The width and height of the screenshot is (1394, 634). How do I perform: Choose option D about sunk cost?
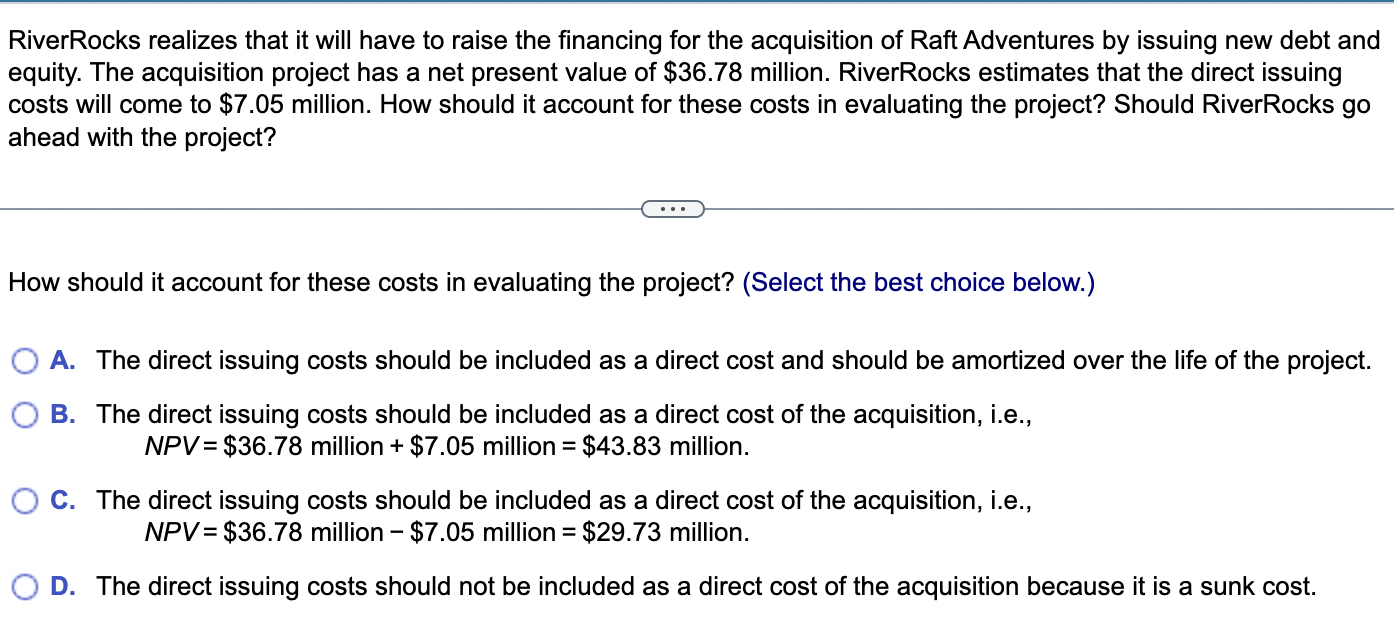[x=700, y=587]
